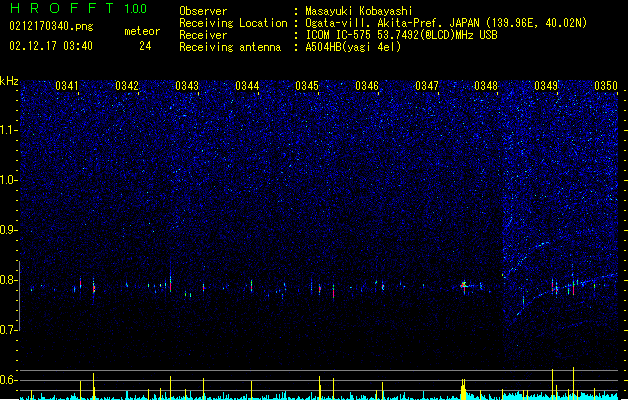The image size is (629, 400).
Task: Click the antenna text A504HB(yagi 4el)
Action: 353,47
